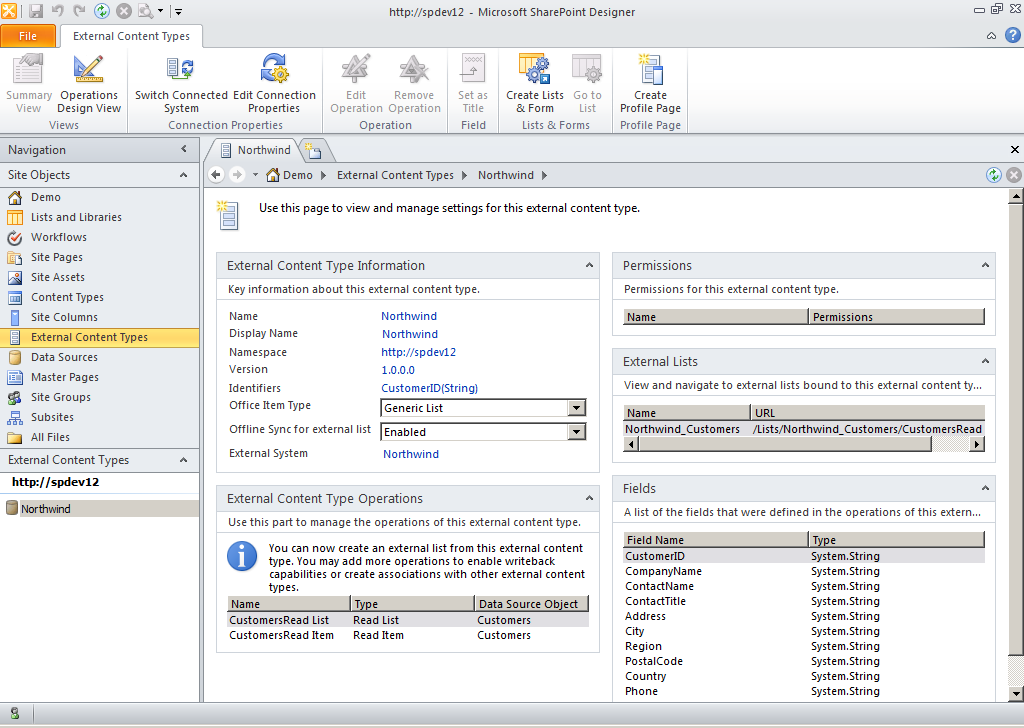Select the Northwind_Customers external list row
Screen dimensions: 1024x728
(x=804, y=429)
